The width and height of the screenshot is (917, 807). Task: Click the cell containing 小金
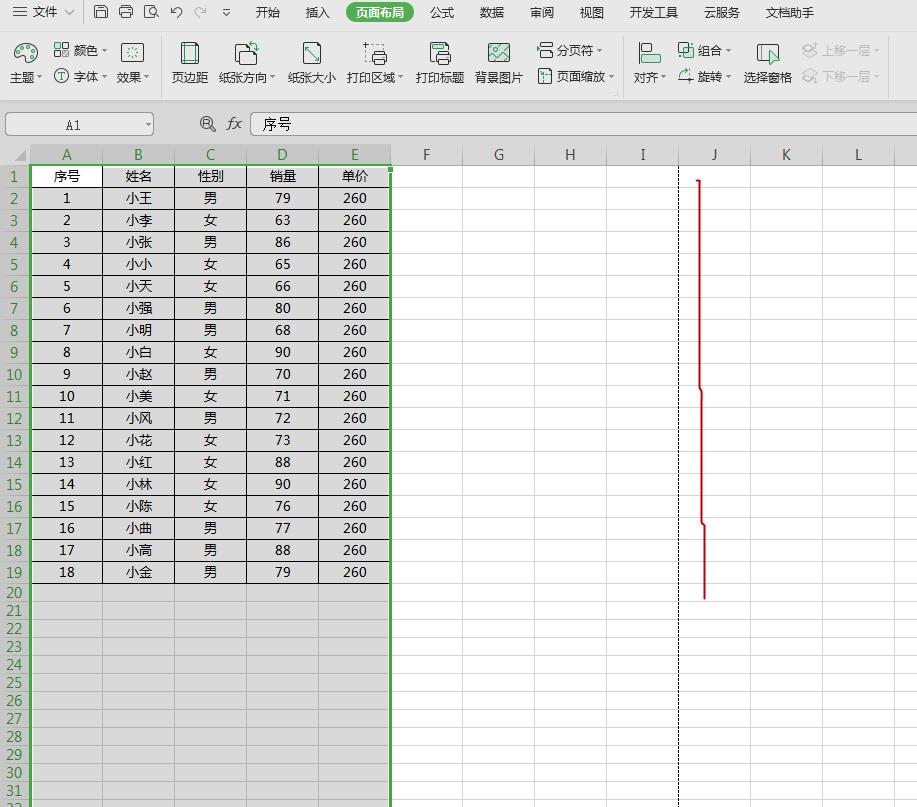[139, 572]
